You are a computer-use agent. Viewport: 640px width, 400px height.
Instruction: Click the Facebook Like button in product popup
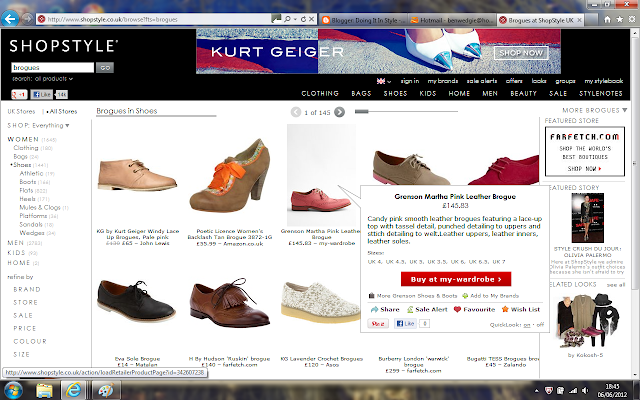pos(405,324)
